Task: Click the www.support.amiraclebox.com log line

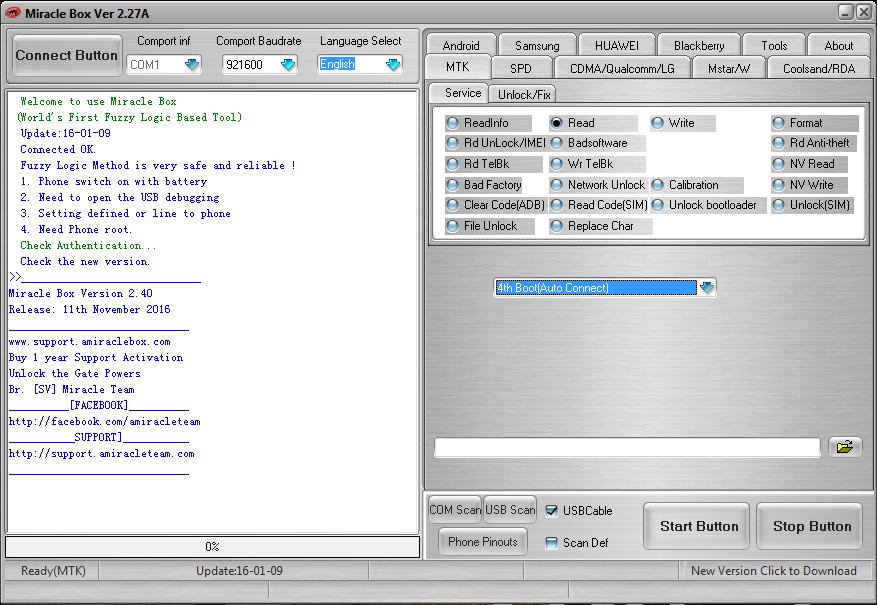Action: click(x=89, y=342)
